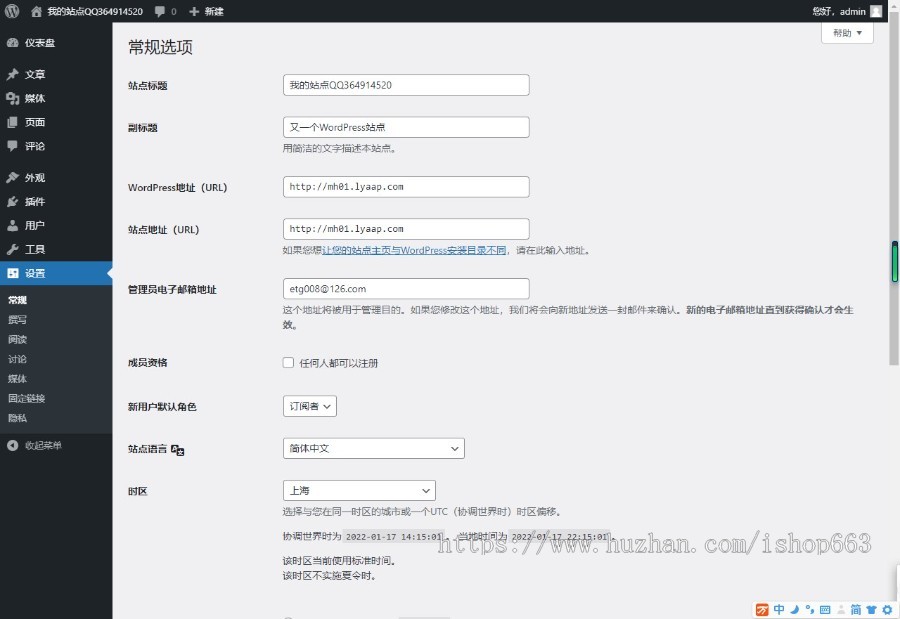
Task: Click the 站点地址 URL field
Action: [x=406, y=229]
